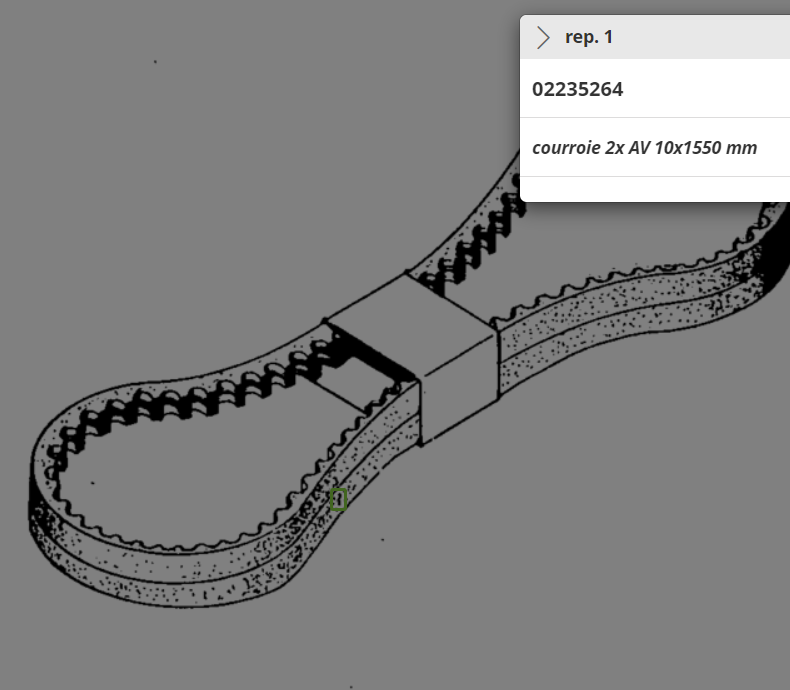
Task: Select the rep. 1 header label
Action: tap(588, 37)
